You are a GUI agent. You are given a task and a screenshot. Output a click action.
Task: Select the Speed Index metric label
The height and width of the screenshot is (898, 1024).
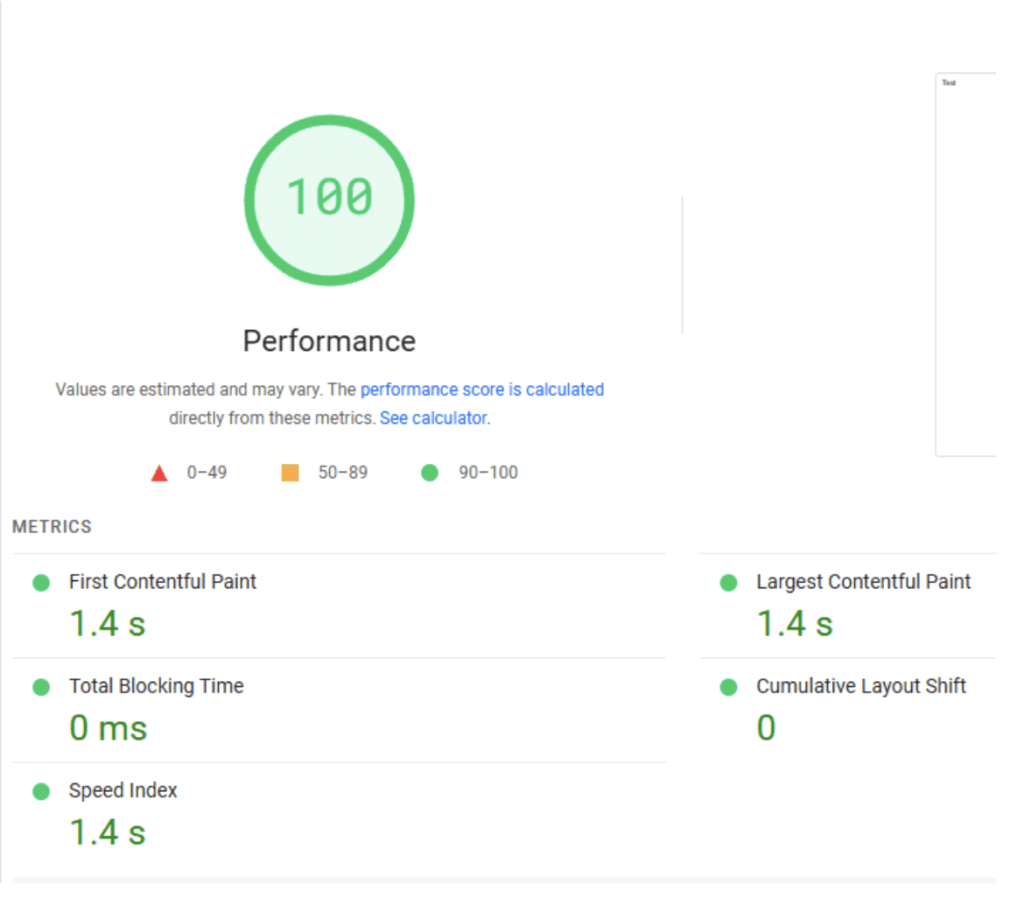click(x=123, y=791)
